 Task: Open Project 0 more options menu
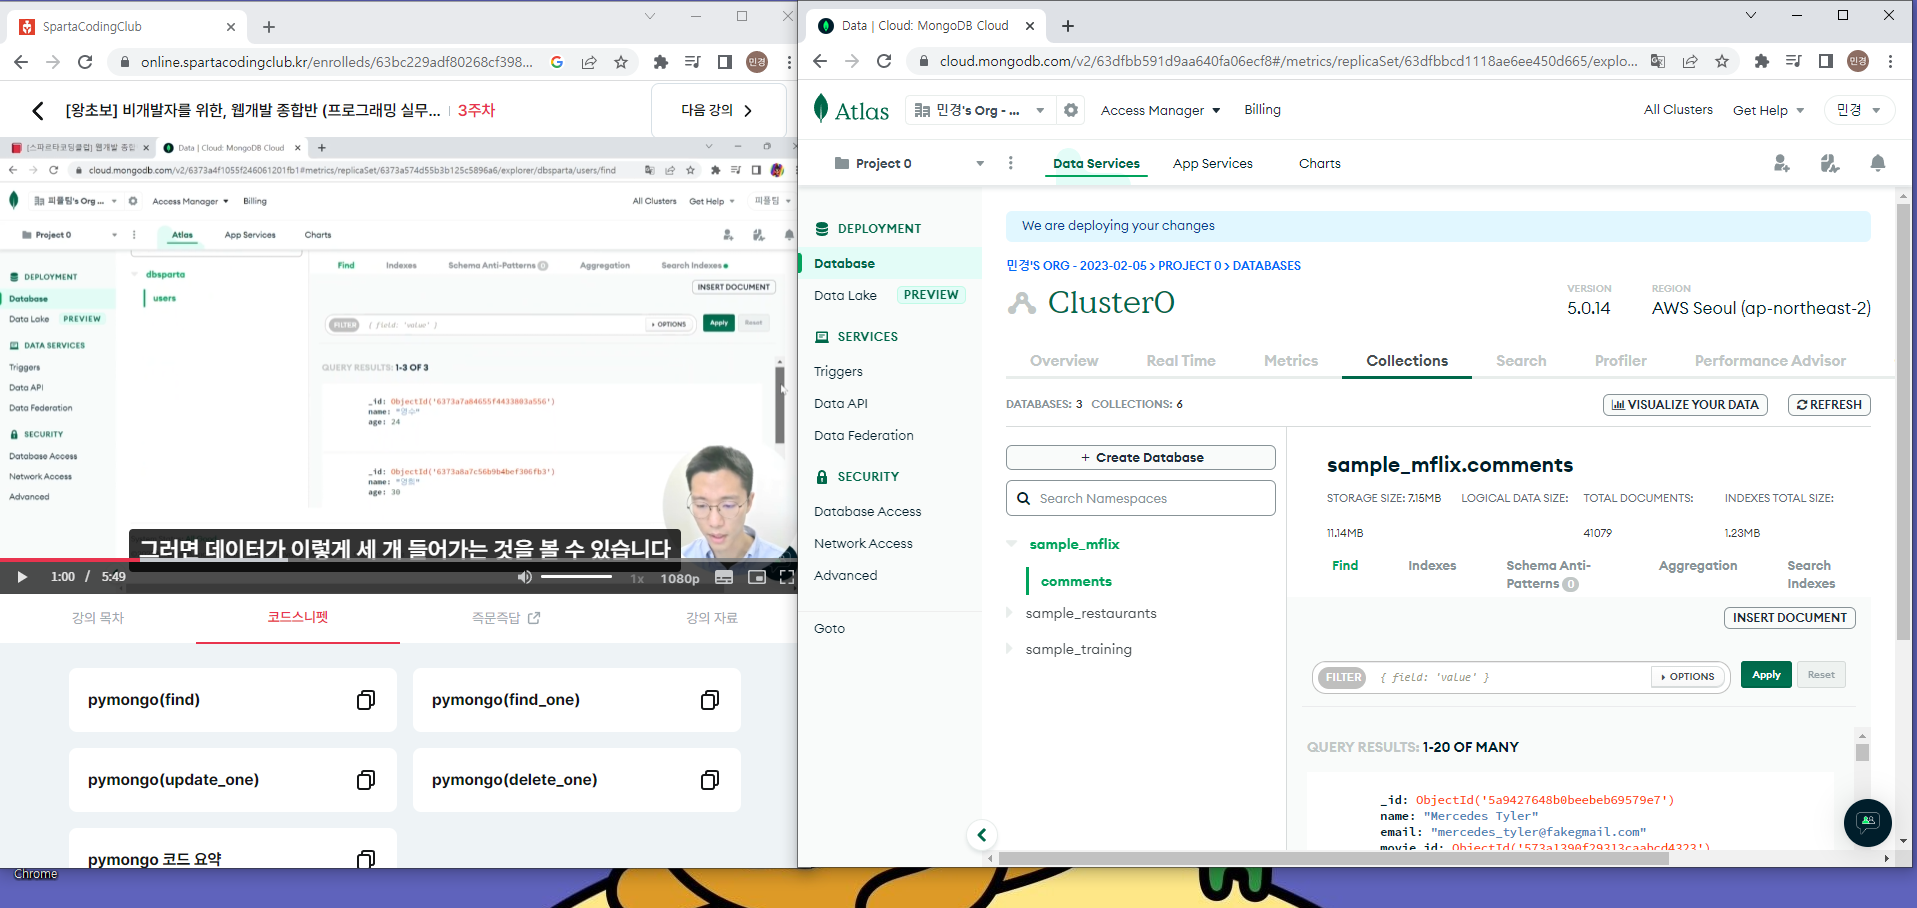click(1011, 163)
